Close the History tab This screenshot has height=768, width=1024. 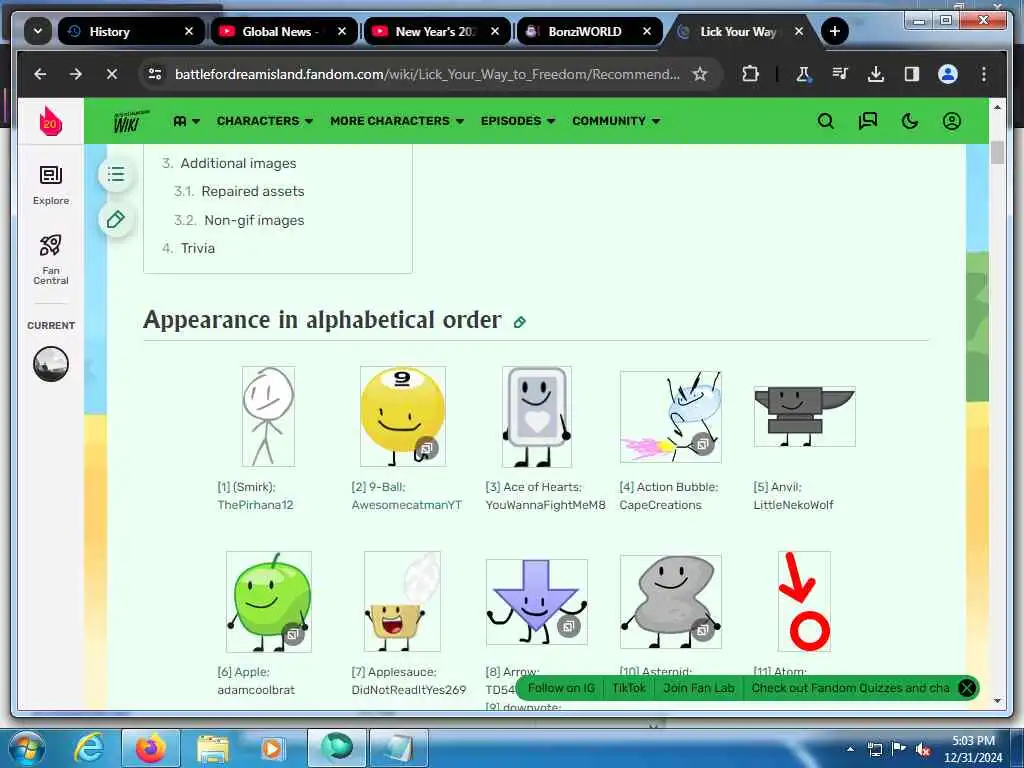pos(189,31)
